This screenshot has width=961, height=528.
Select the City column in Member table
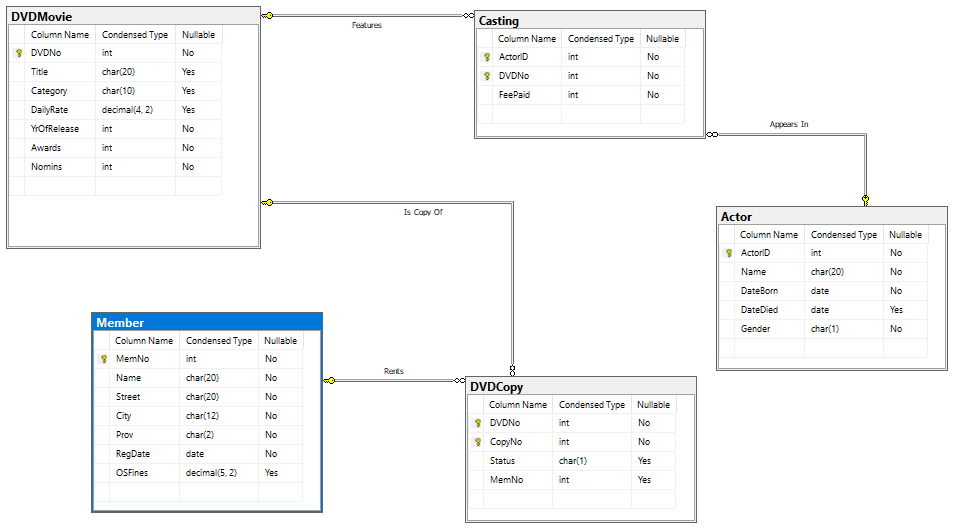199,416
